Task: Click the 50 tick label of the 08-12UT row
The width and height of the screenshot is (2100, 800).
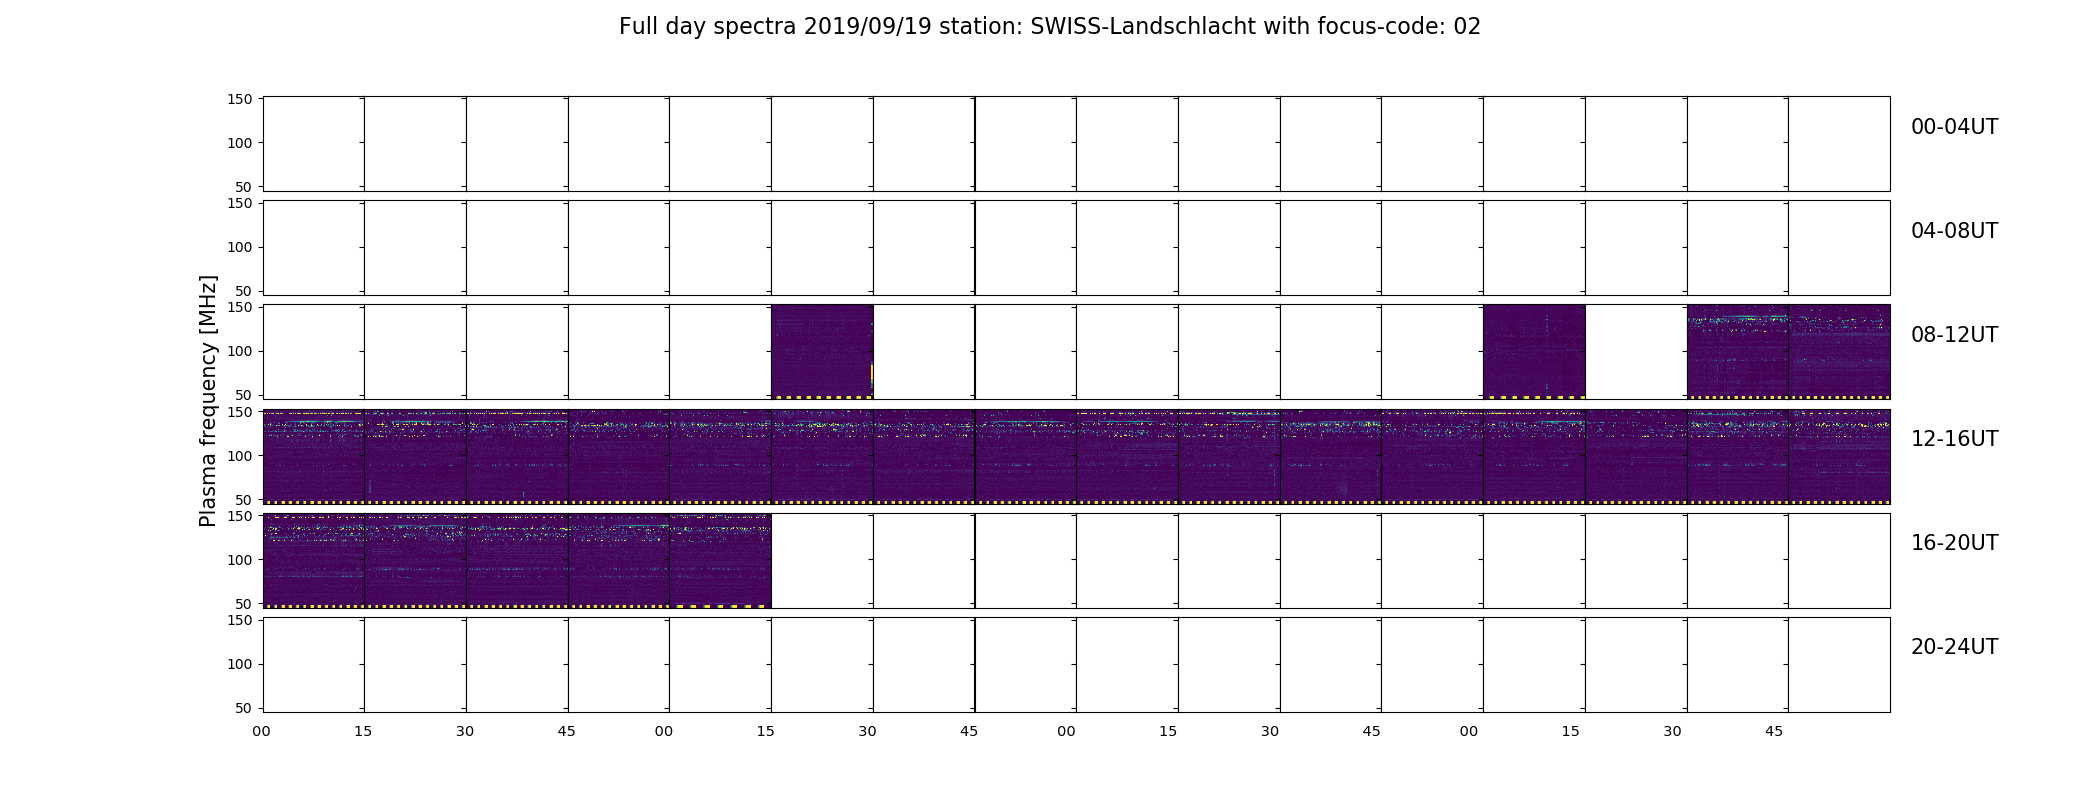Action: point(244,395)
